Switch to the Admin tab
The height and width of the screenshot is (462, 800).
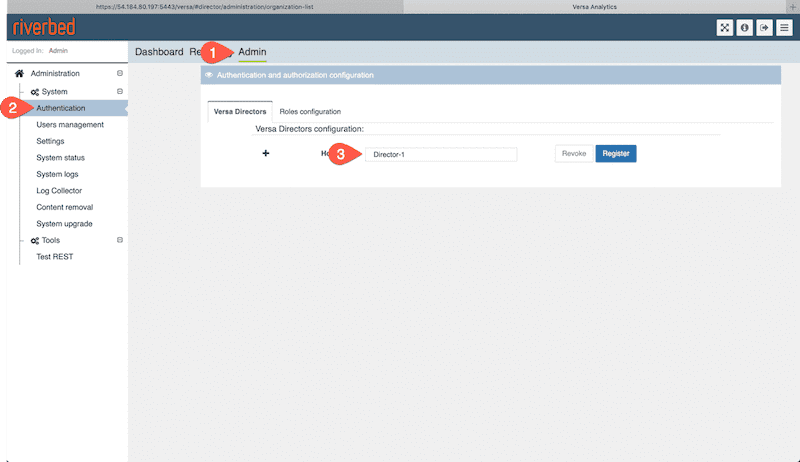pos(252,52)
